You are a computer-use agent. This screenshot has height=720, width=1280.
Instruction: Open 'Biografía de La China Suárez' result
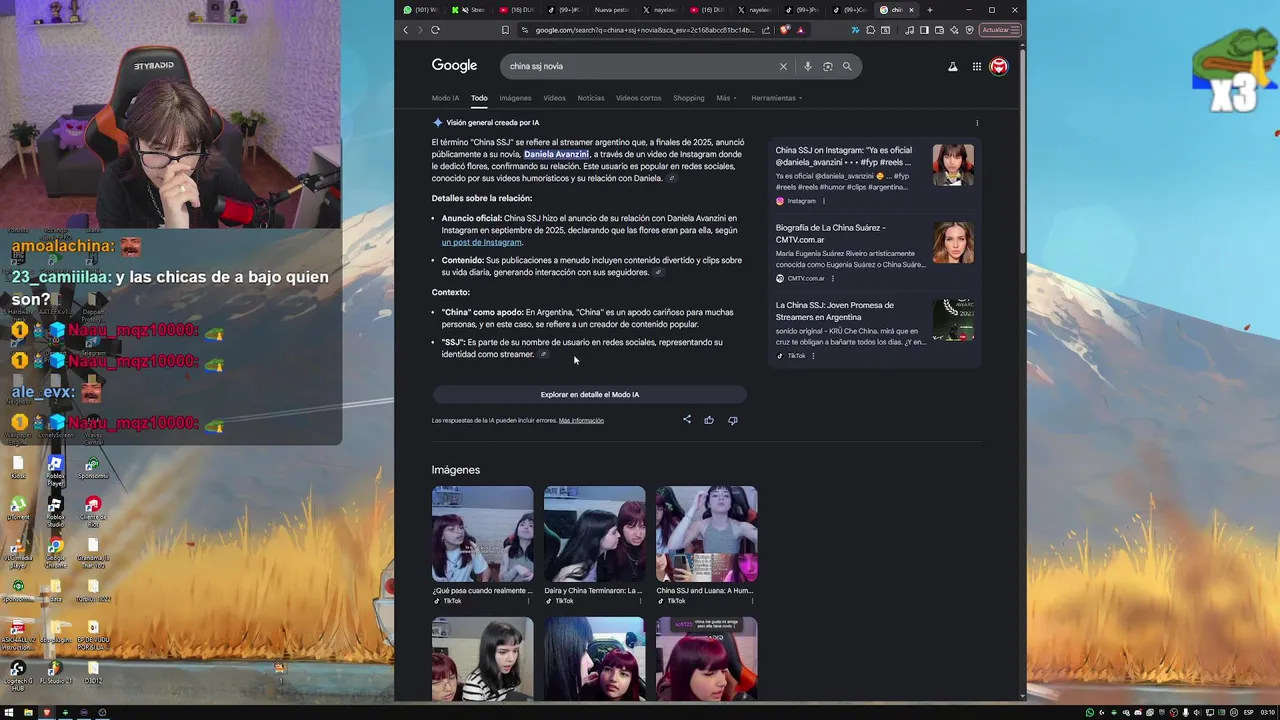pos(830,233)
